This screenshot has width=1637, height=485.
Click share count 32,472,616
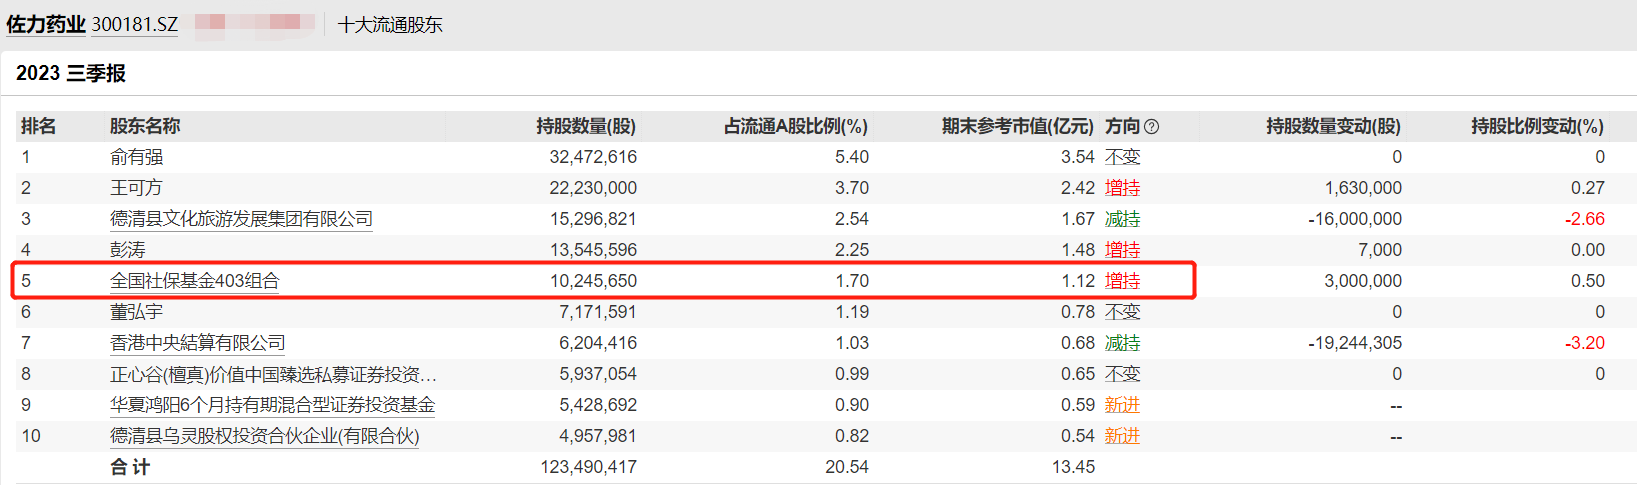pos(593,157)
